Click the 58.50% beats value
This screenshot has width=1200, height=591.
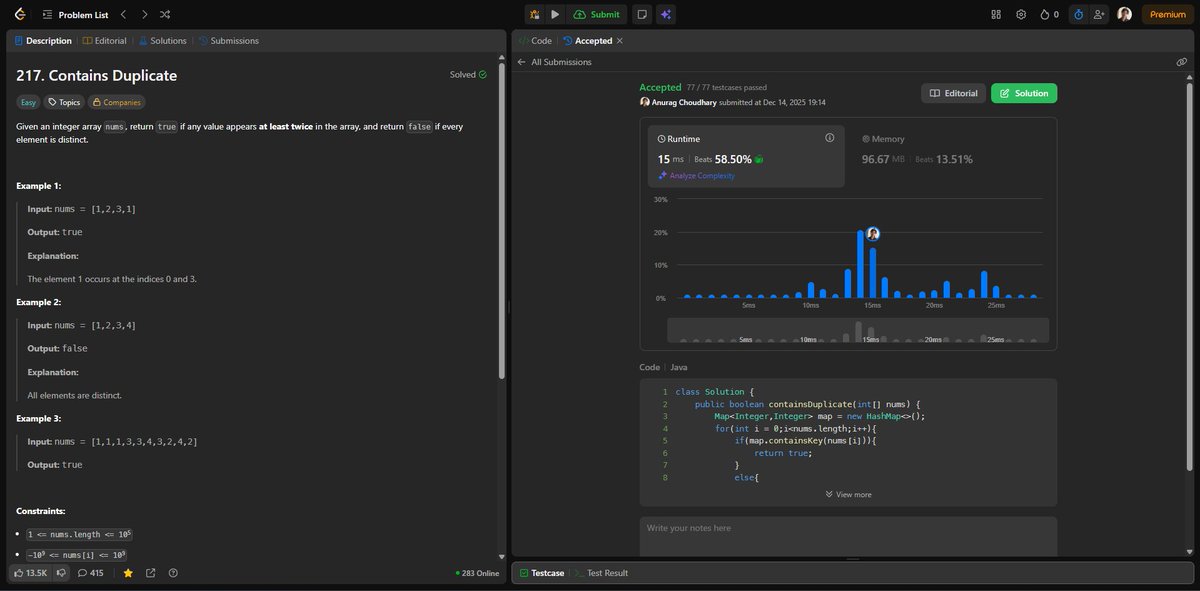click(732, 159)
